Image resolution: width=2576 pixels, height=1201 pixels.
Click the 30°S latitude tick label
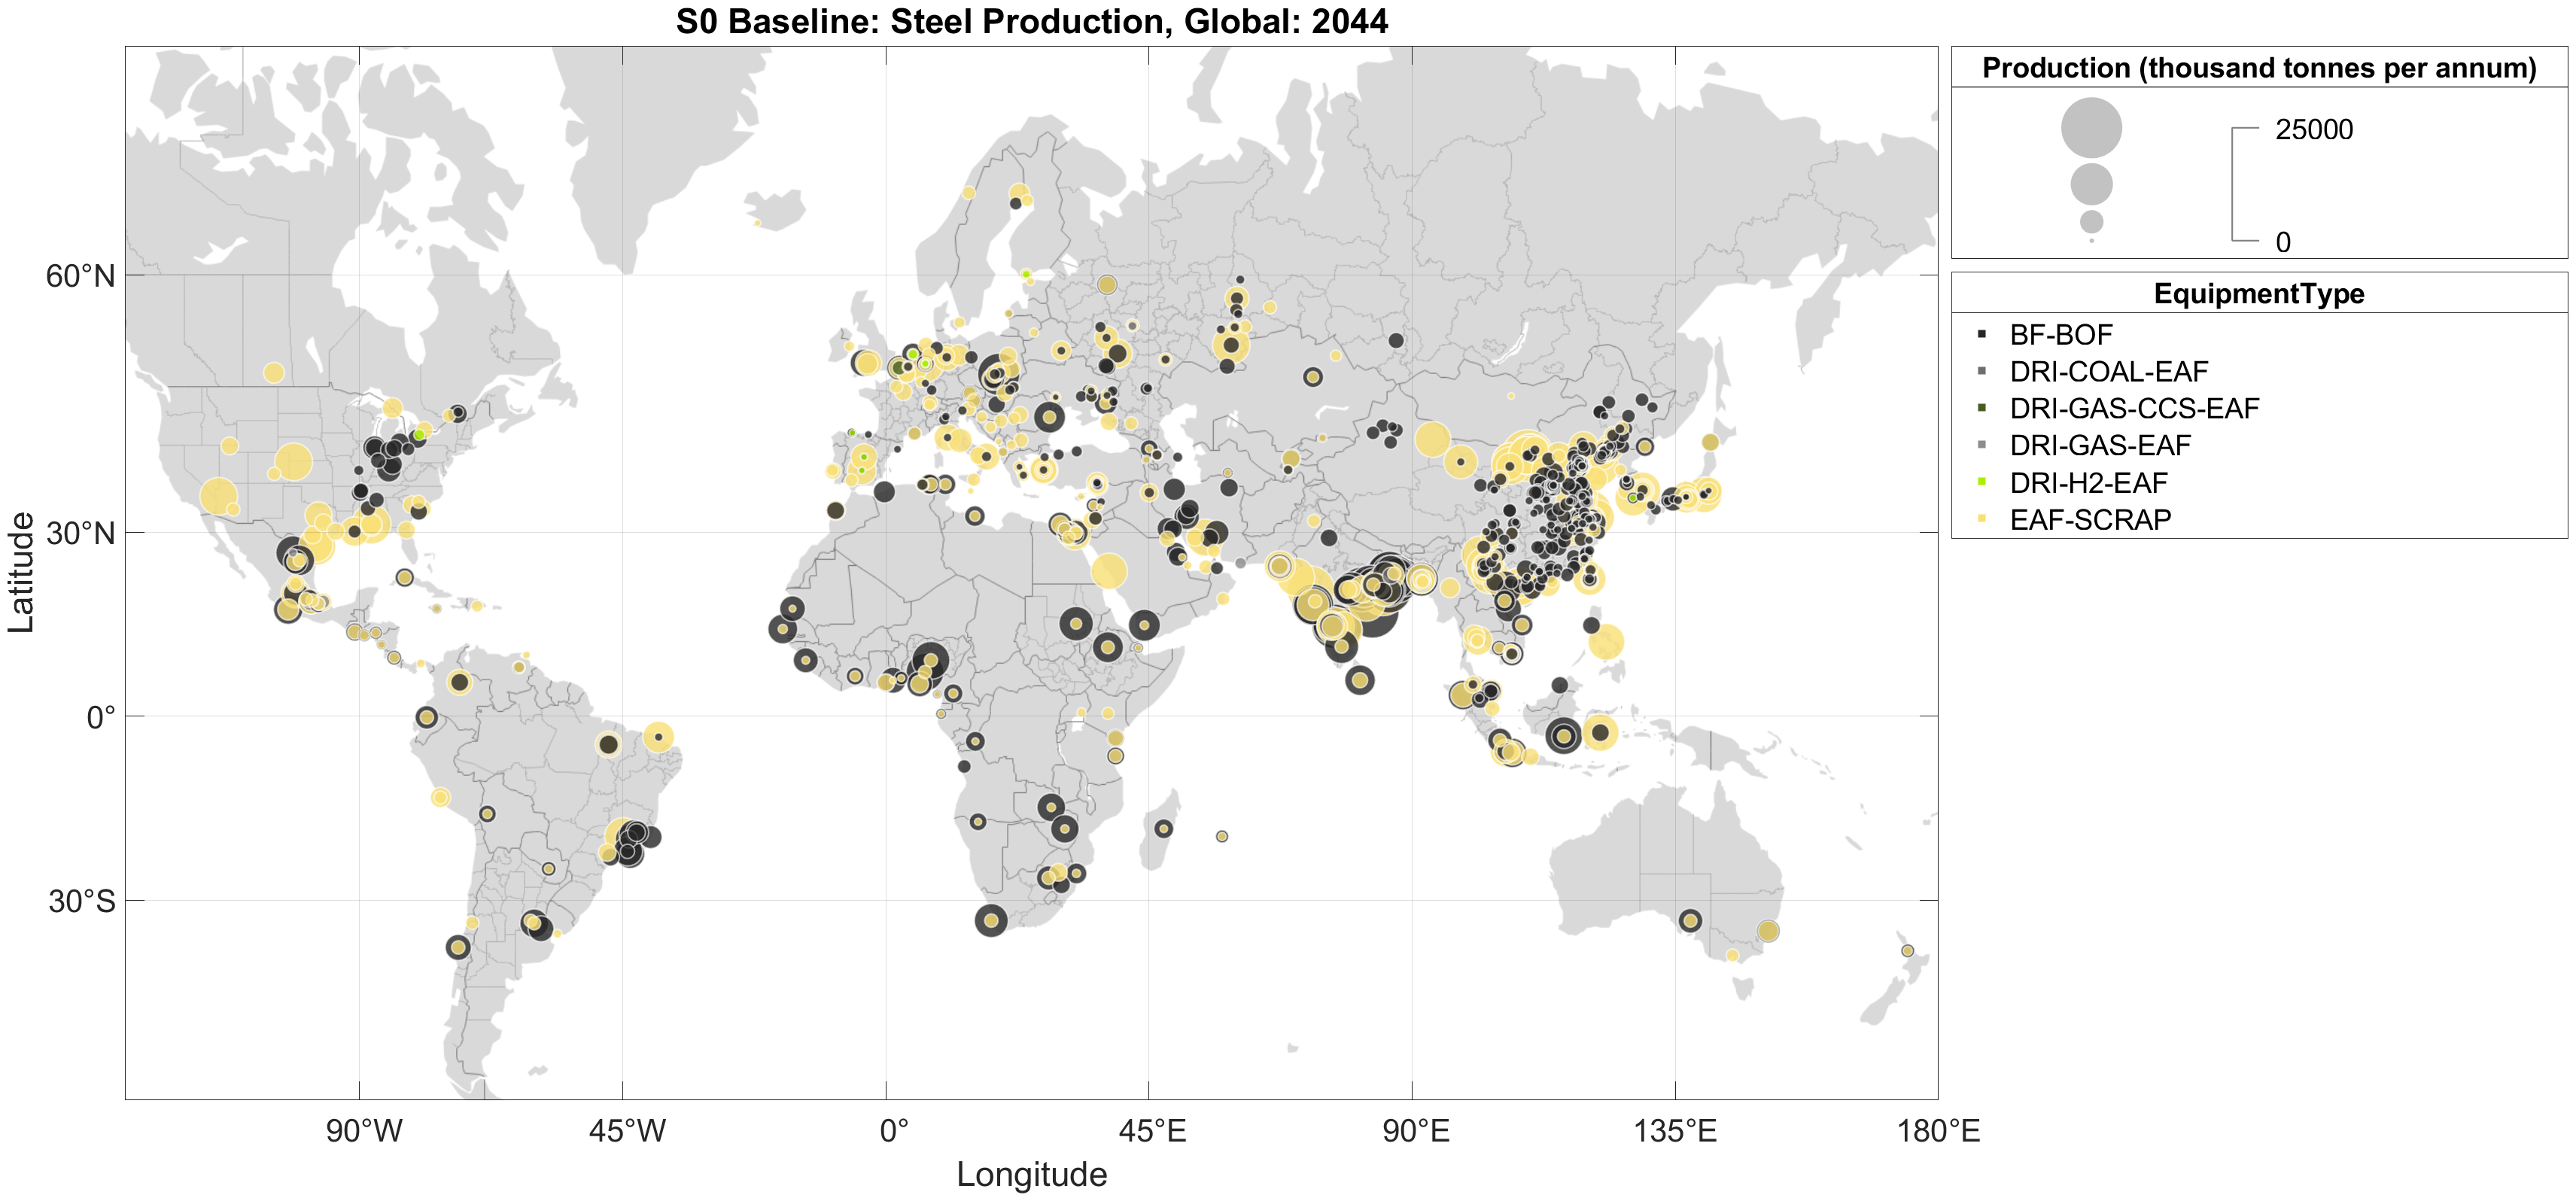(82, 901)
